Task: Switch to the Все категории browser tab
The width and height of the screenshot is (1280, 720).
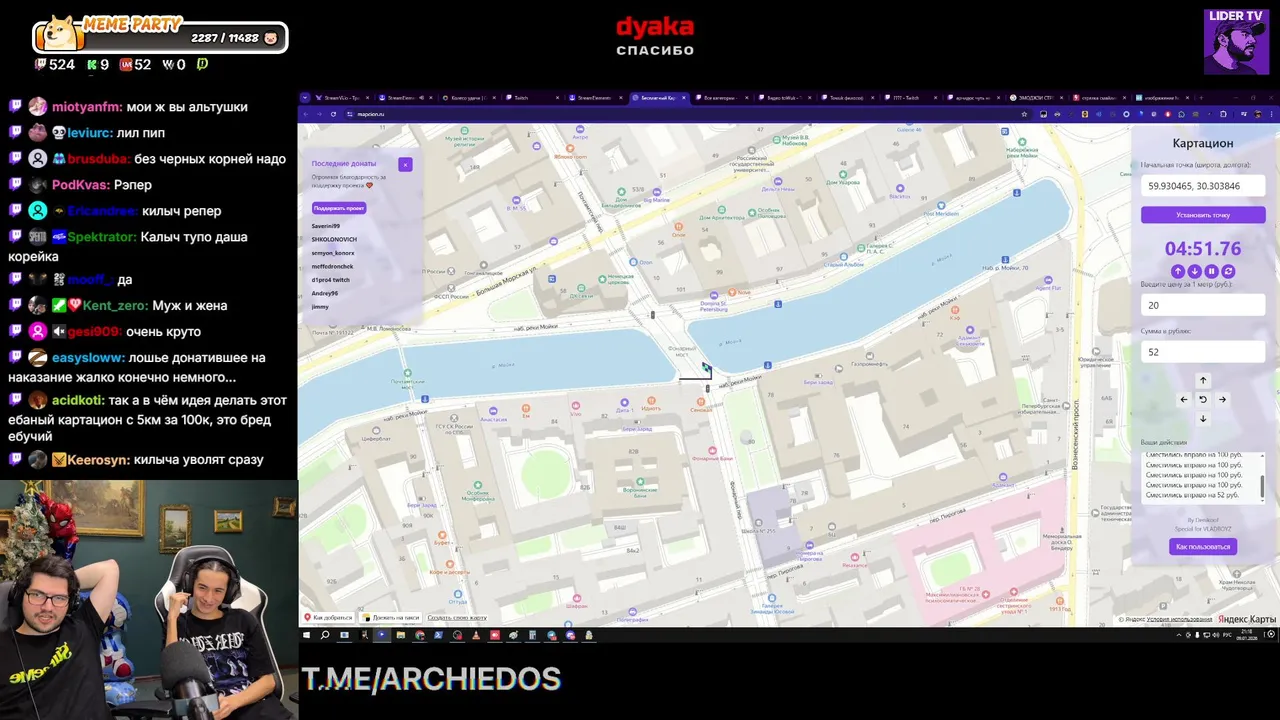Action: [720, 98]
